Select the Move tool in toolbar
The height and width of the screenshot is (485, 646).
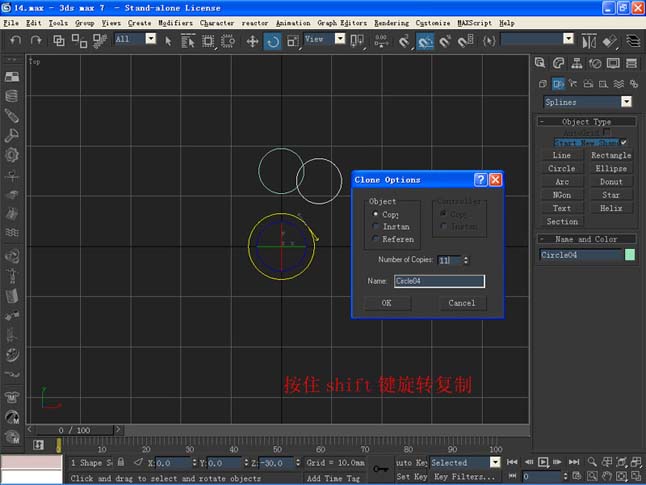[x=252, y=41]
